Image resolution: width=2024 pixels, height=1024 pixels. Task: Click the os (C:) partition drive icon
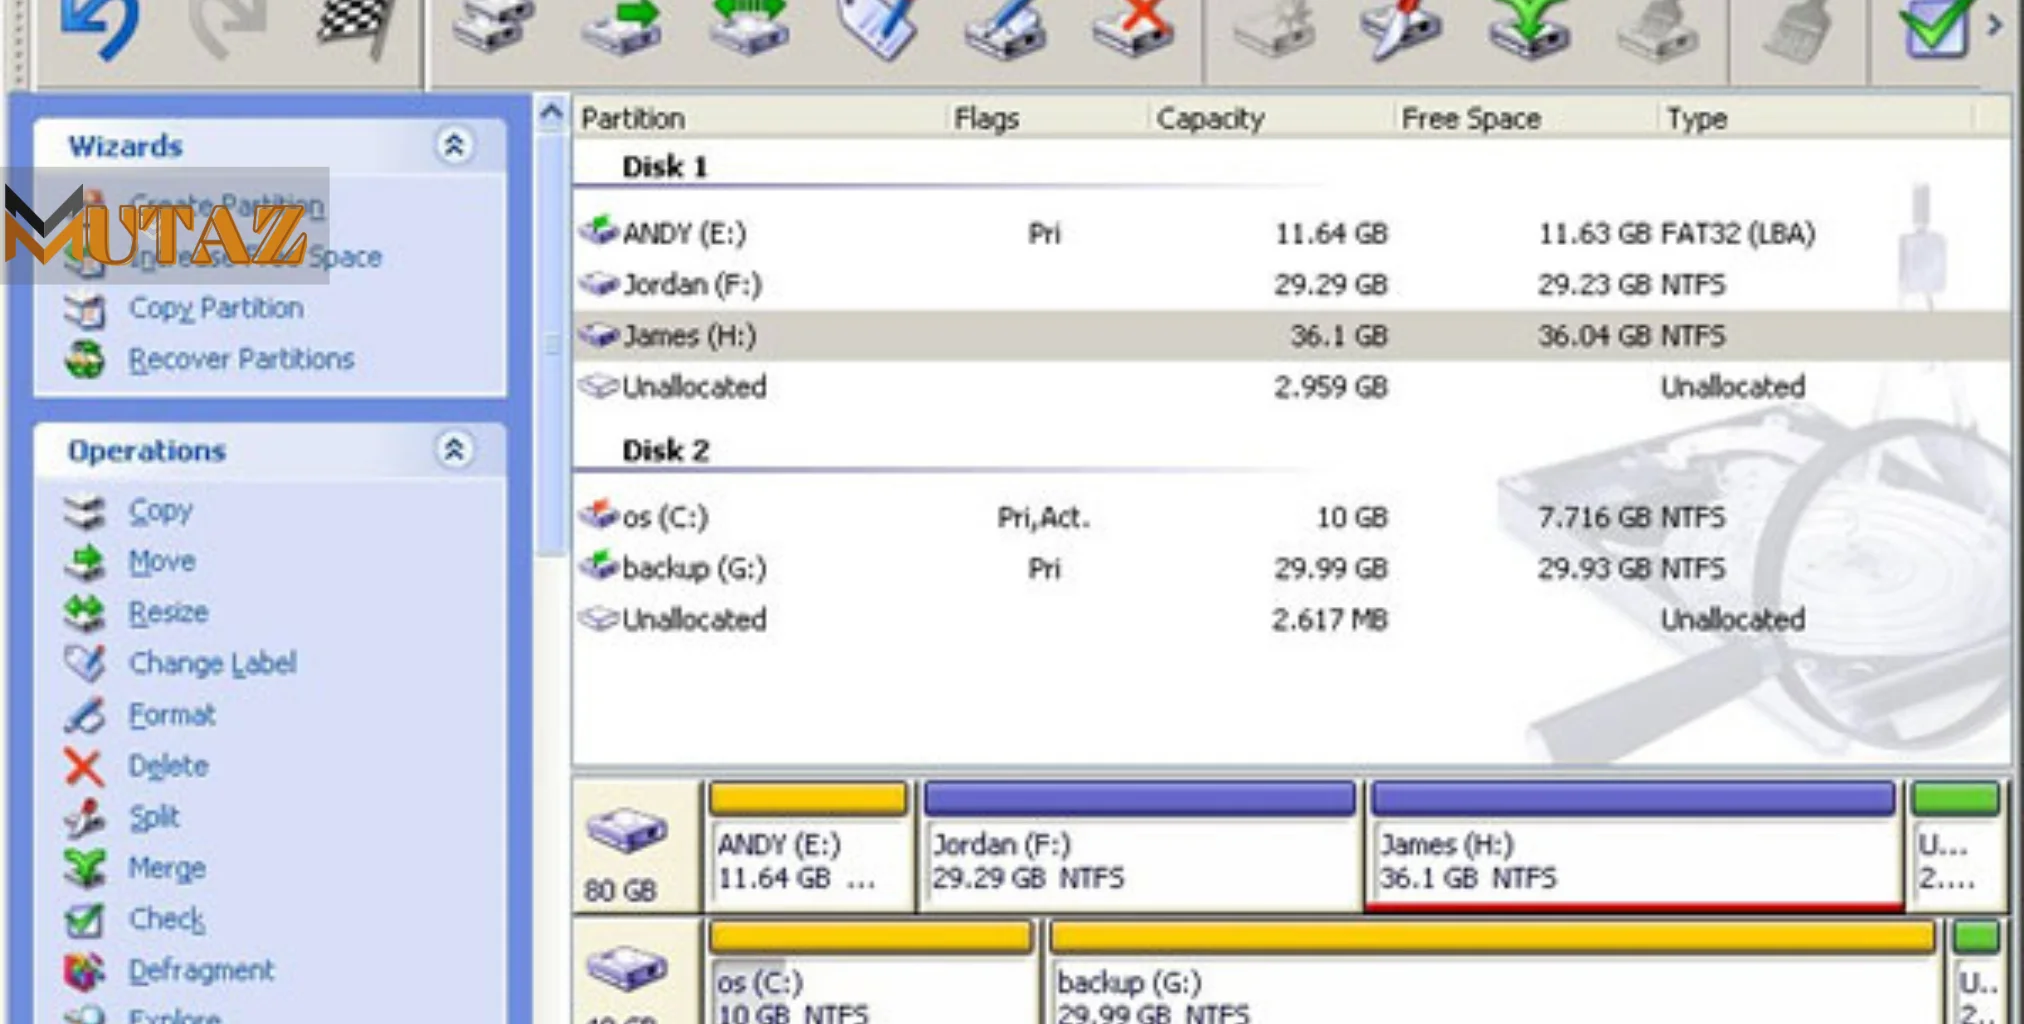pos(598,515)
